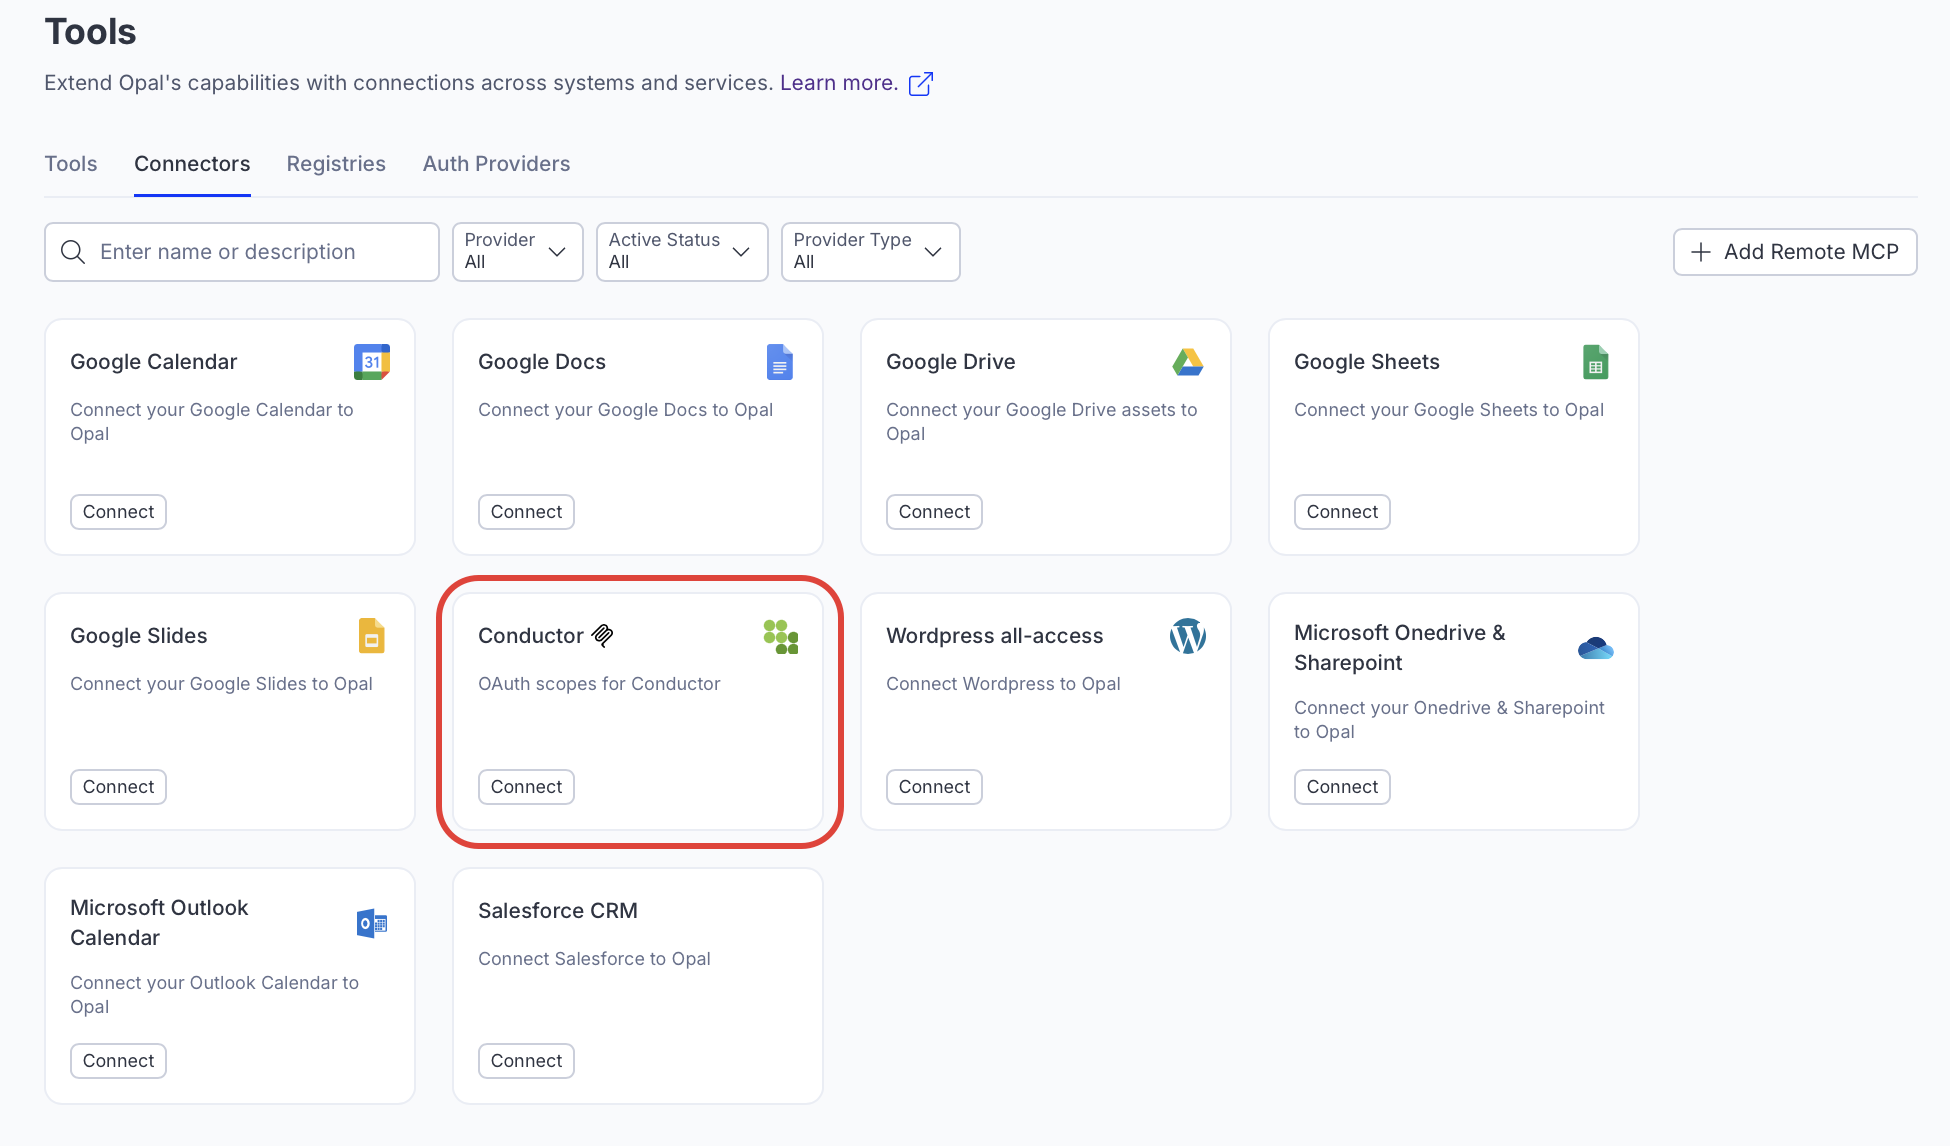Go to the Tools tab
Viewport: 1950px width, 1146px height.
pyautogui.click(x=71, y=164)
